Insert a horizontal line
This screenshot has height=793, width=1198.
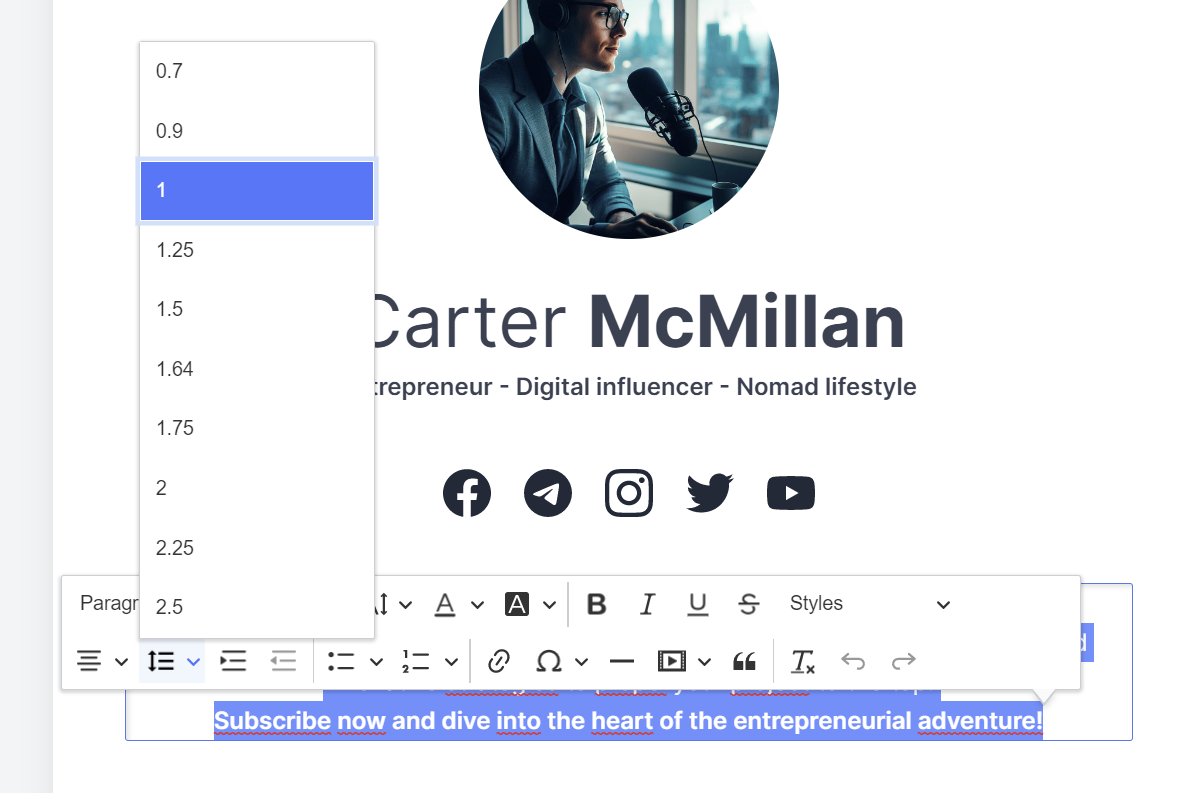pos(622,661)
